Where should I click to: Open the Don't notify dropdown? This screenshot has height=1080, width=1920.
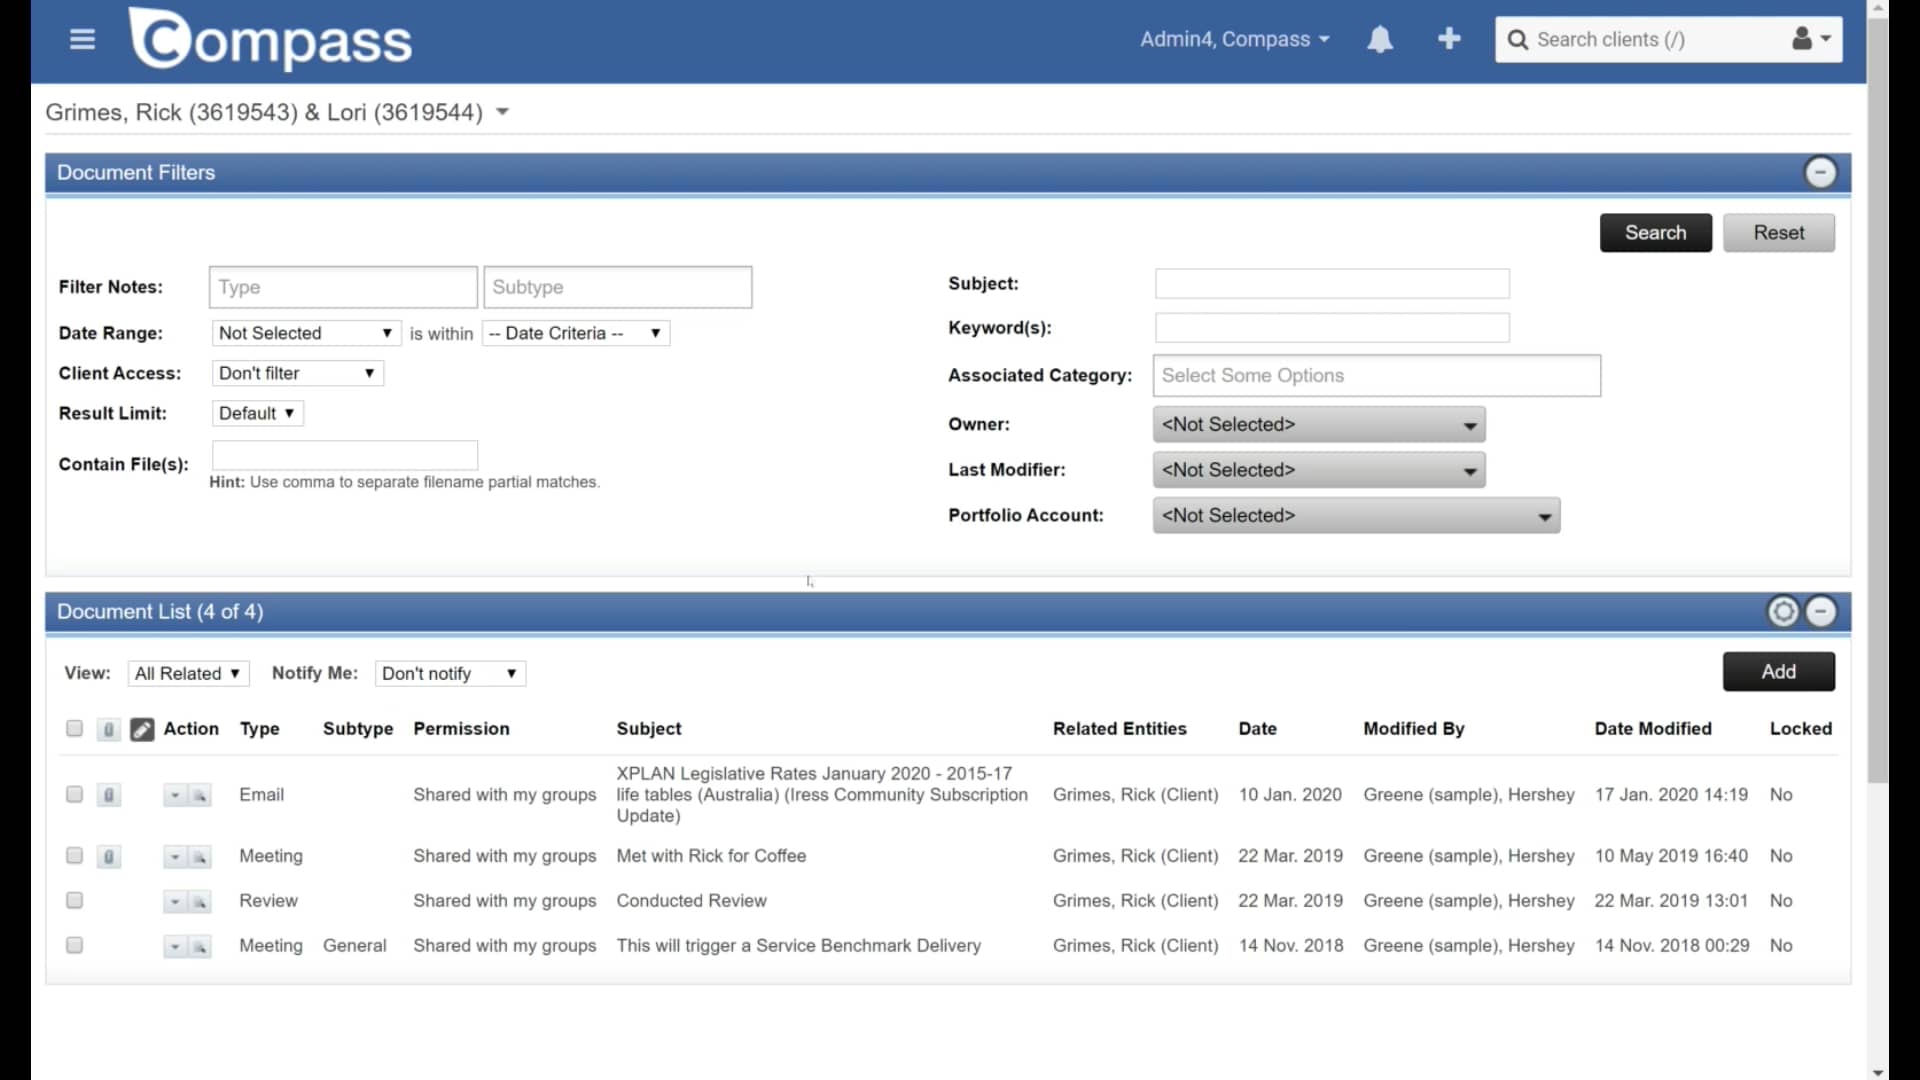coord(449,673)
